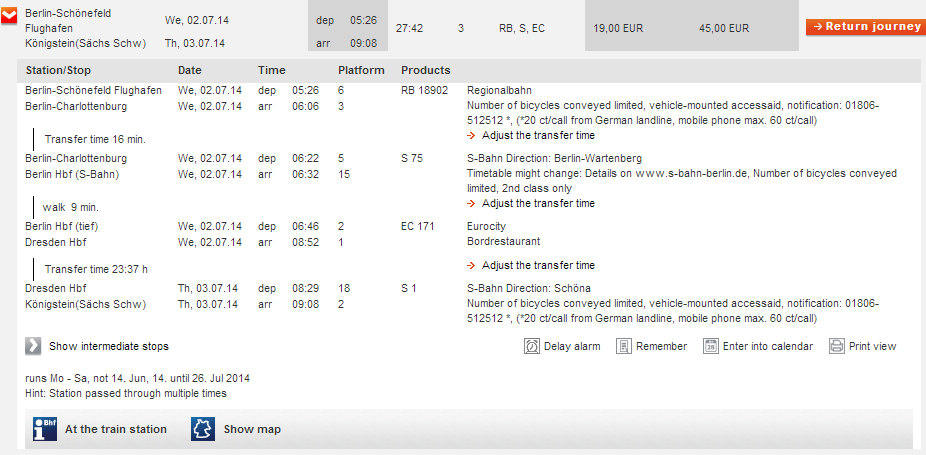Screen dimensions: 926x455
Task: Expand Show intermediate stops arrow
Action: 33,346
